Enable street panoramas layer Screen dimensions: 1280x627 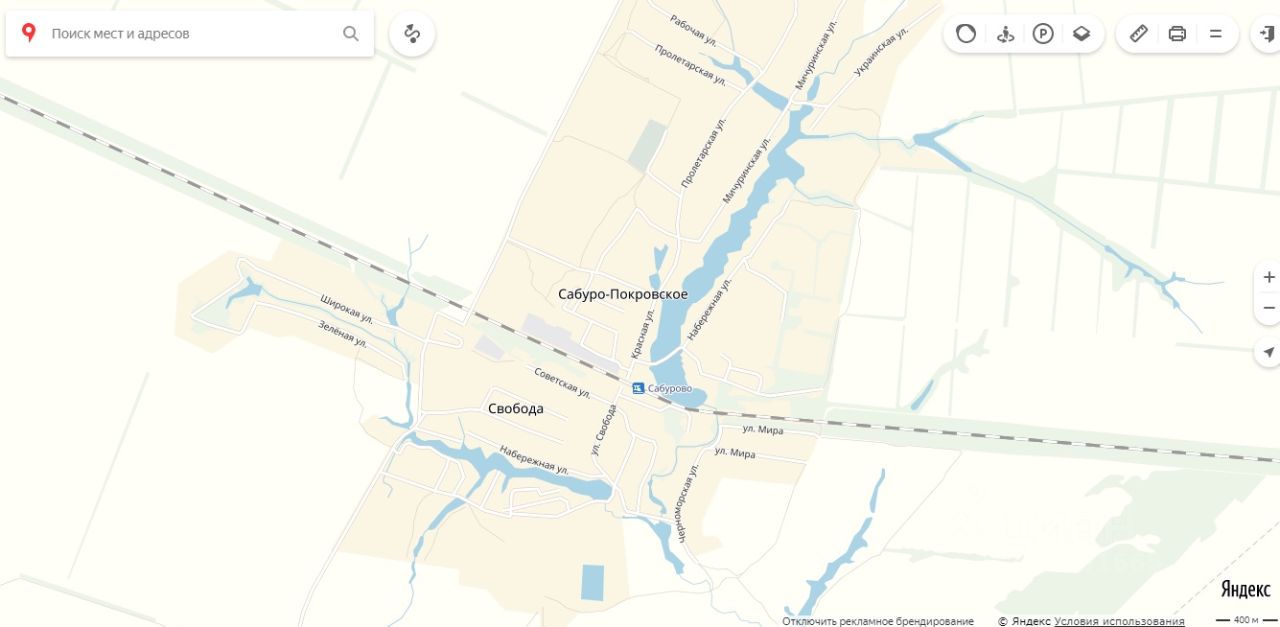(1005, 34)
